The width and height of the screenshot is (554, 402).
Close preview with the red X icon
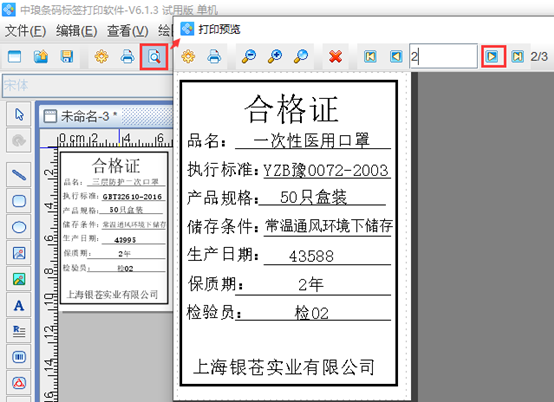tap(335, 56)
